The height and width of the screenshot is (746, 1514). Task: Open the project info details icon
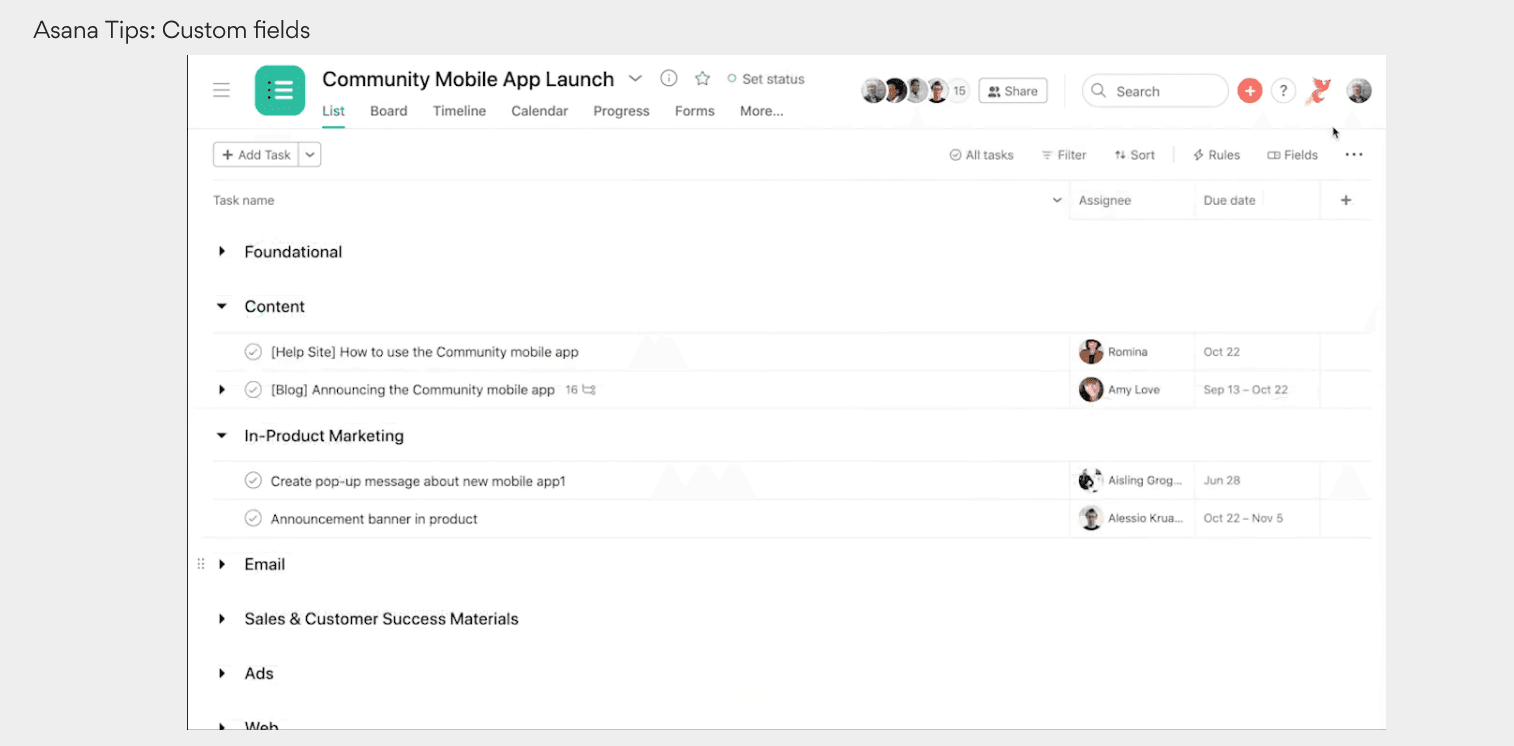click(669, 79)
